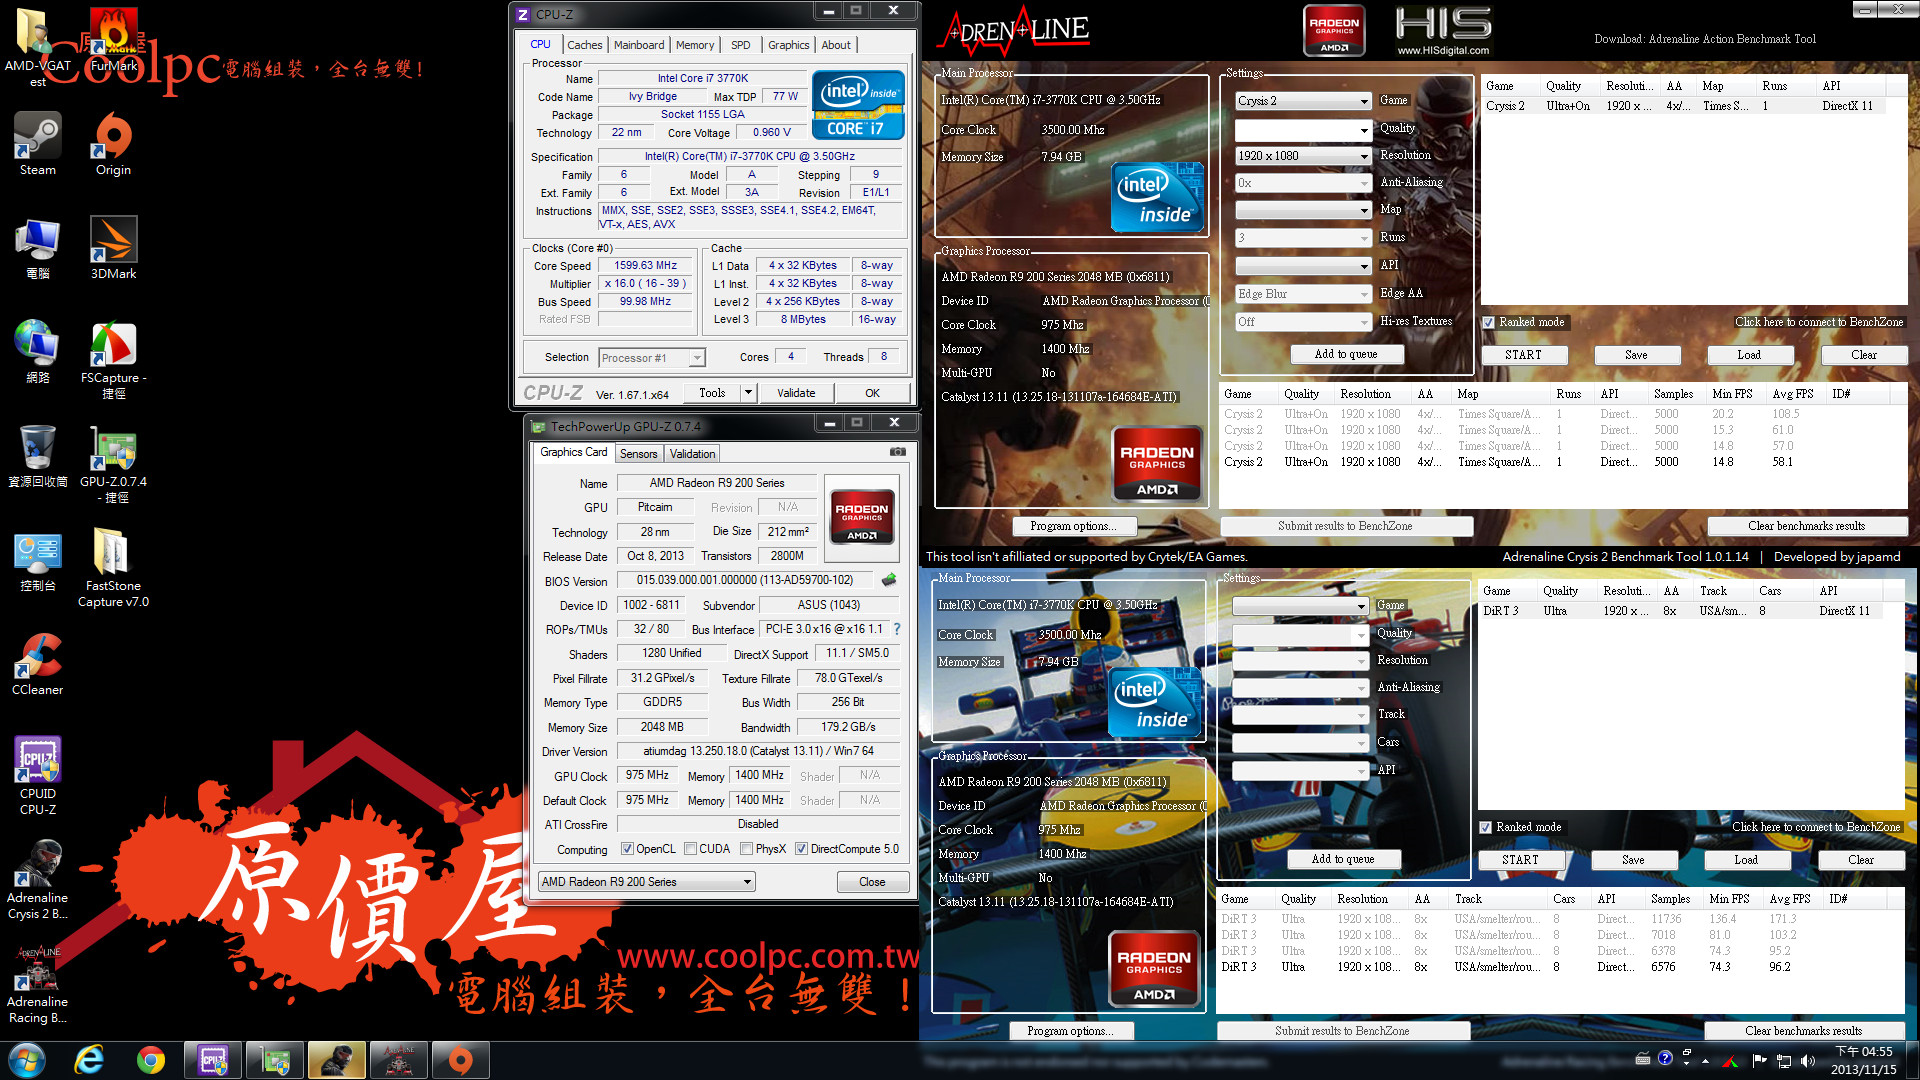The image size is (1920, 1080).
Task: Switch to the Mainboard tab in CPU-Z
Action: 639,45
